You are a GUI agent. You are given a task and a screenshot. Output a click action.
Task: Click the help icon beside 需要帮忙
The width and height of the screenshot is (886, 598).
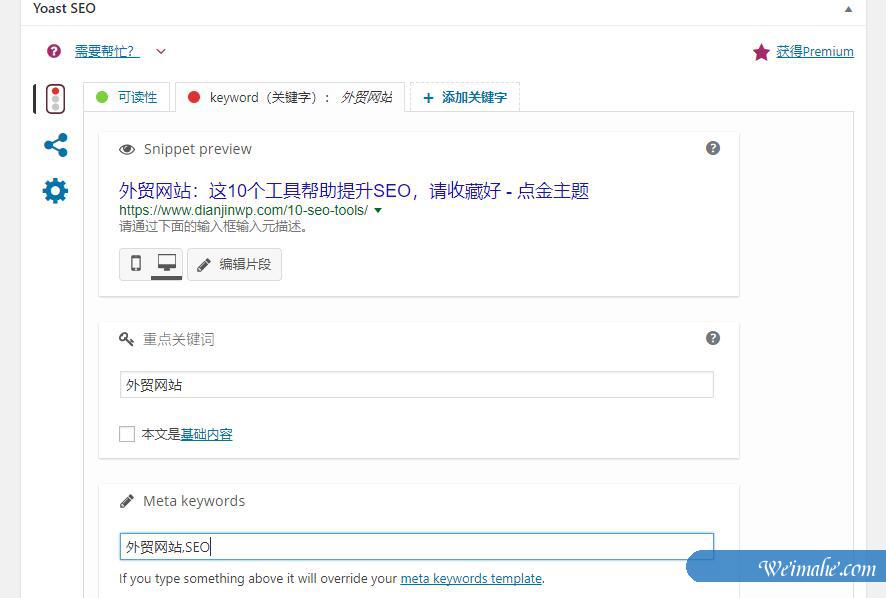coord(53,51)
